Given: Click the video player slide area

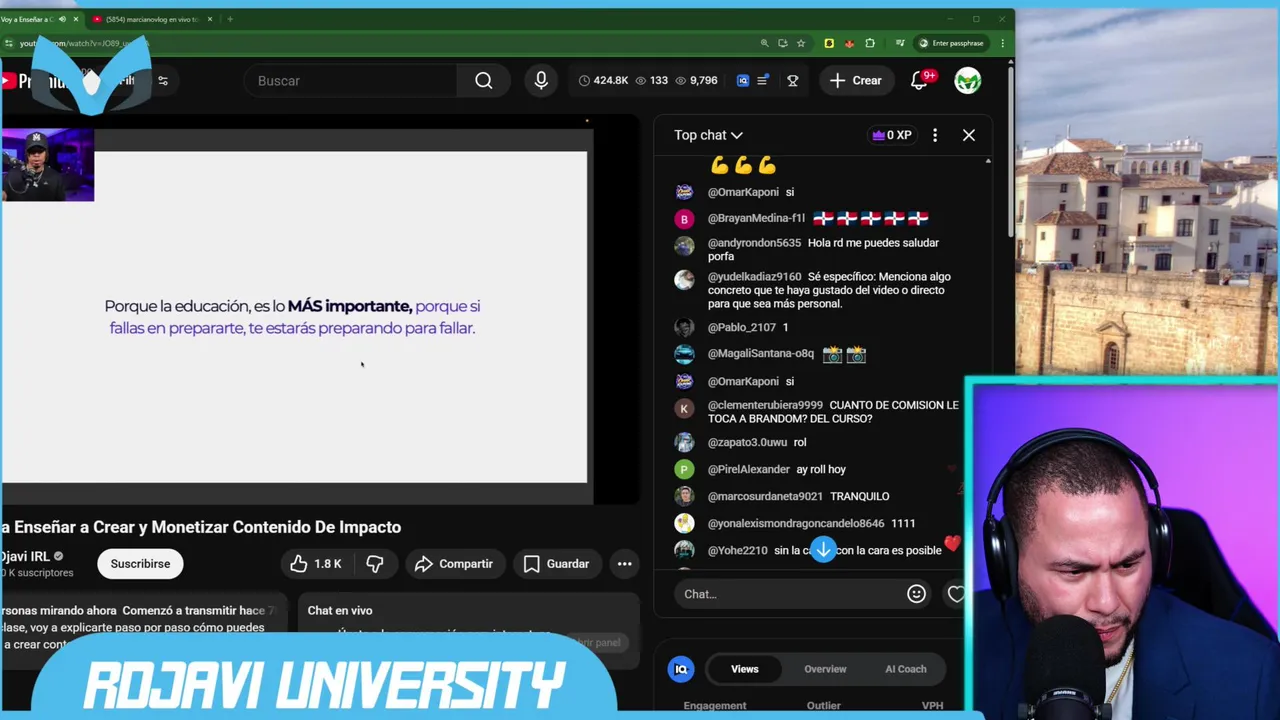Looking at the screenshot, I should (294, 317).
